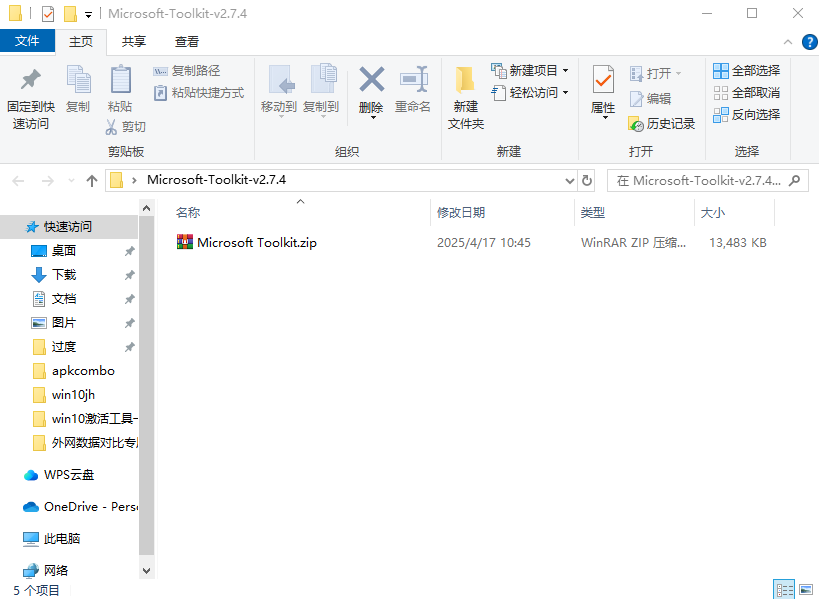Select the Microsoft Toolkit.zip file
This screenshot has height=599, width=819.
(x=256, y=242)
